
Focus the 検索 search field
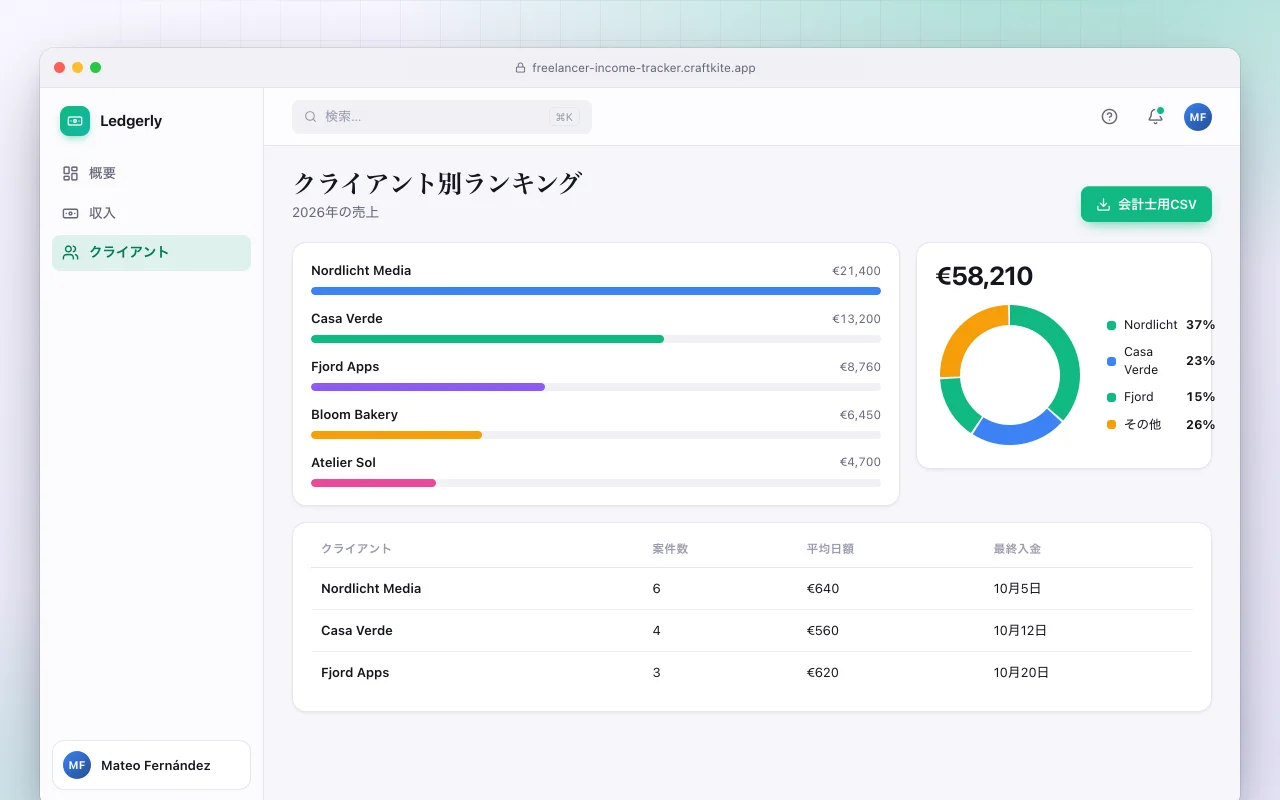point(442,117)
